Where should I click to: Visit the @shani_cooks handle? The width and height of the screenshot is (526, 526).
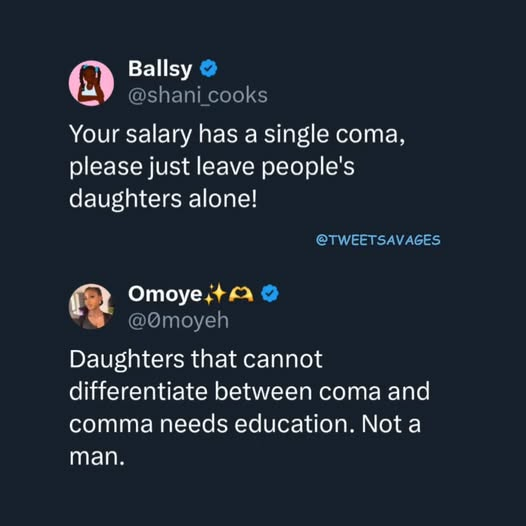(198, 95)
